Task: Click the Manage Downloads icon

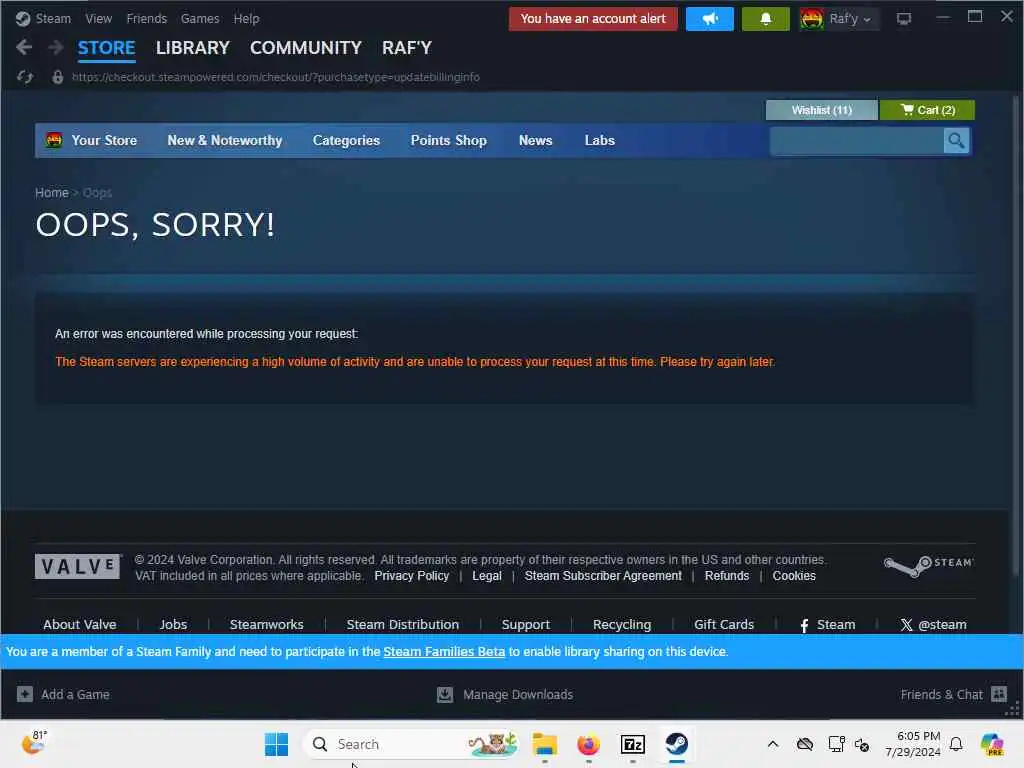Action: tap(445, 694)
